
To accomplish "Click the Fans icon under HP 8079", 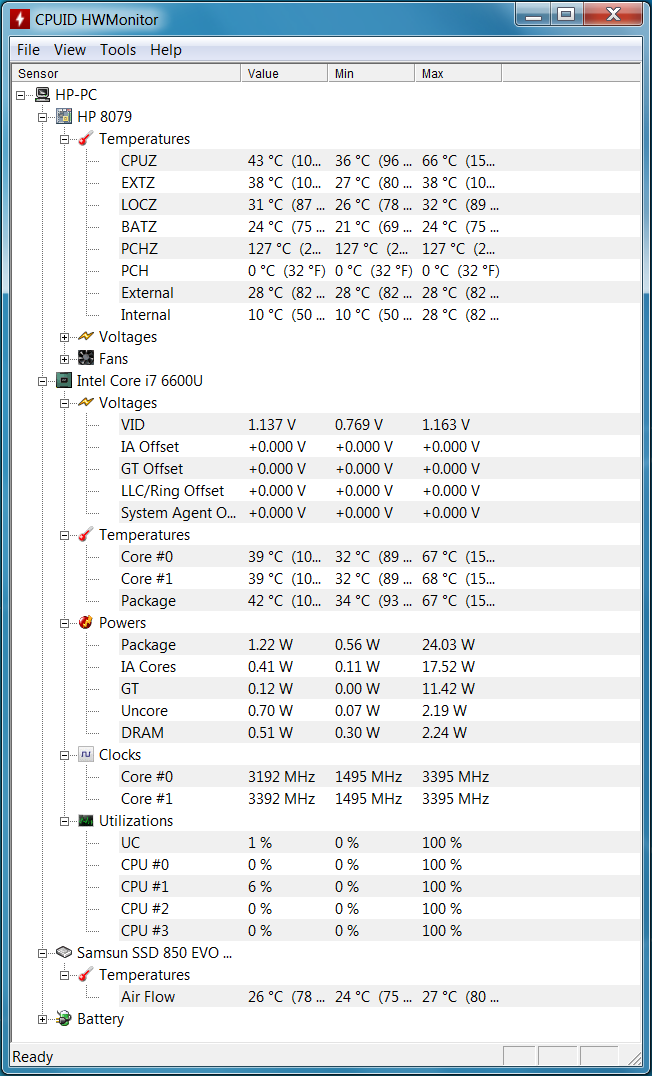I will (86, 358).
